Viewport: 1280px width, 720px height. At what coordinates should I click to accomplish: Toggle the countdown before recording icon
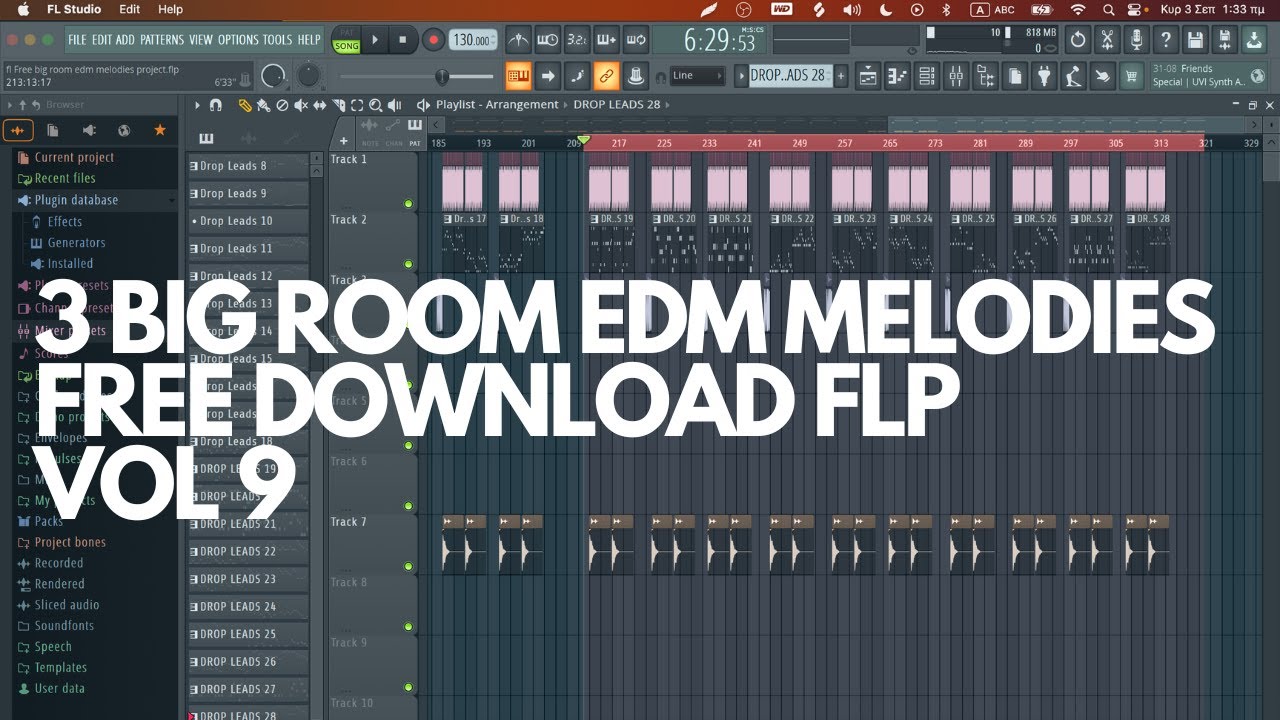pyautogui.click(x=577, y=41)
